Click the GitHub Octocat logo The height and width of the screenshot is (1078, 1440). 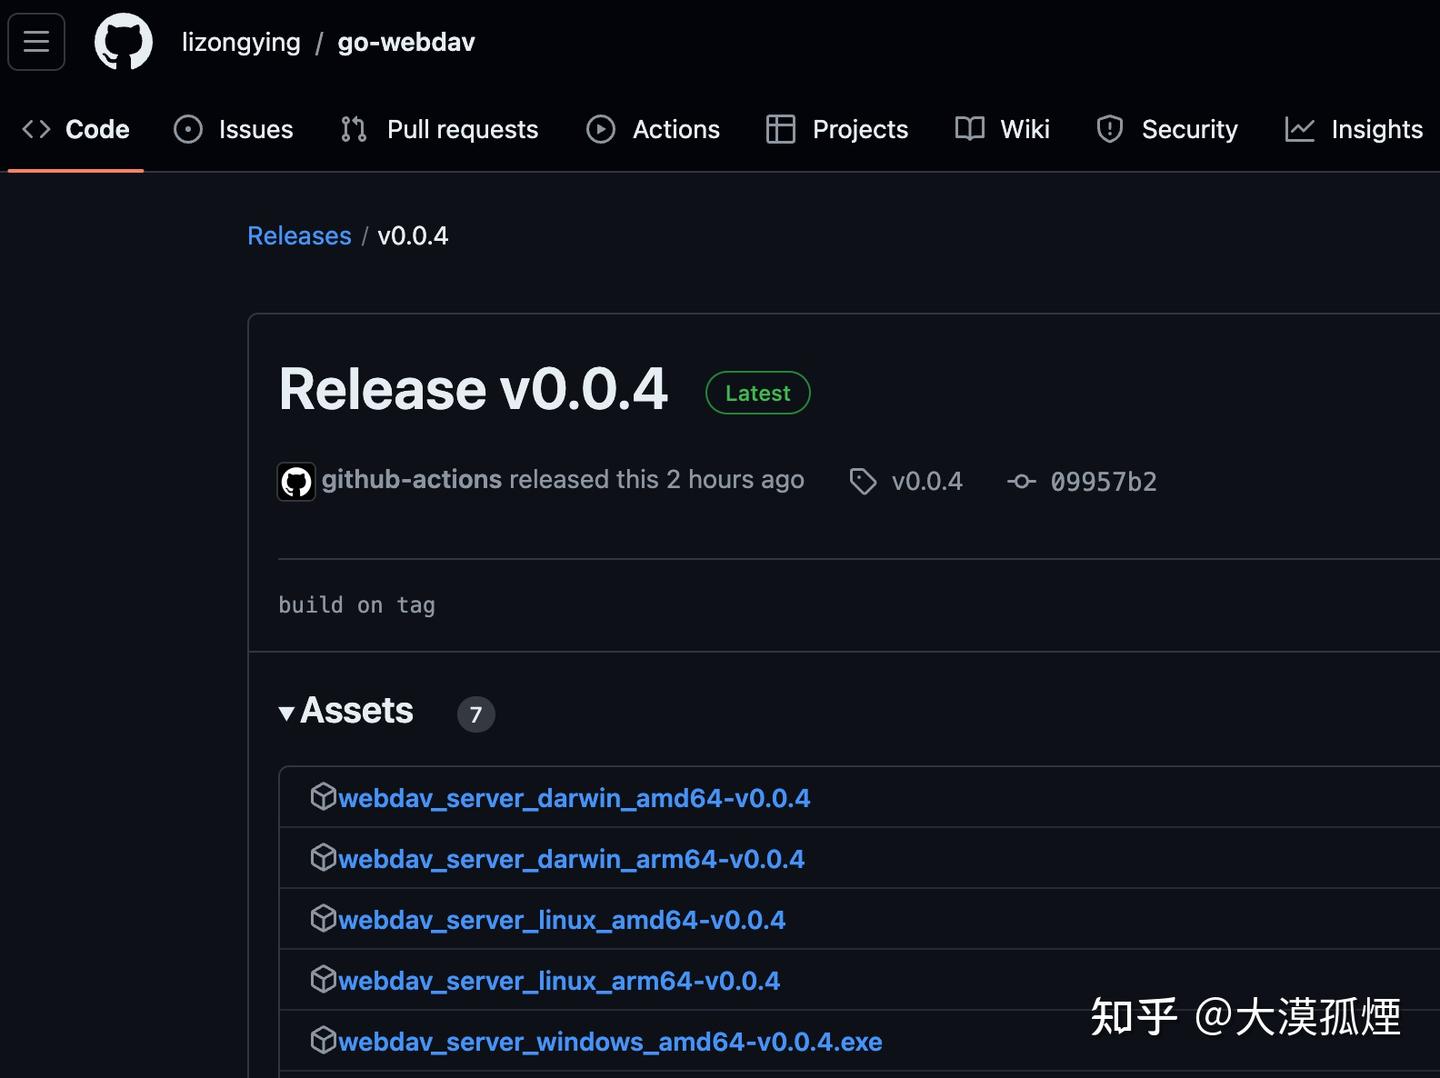[123, 42]
